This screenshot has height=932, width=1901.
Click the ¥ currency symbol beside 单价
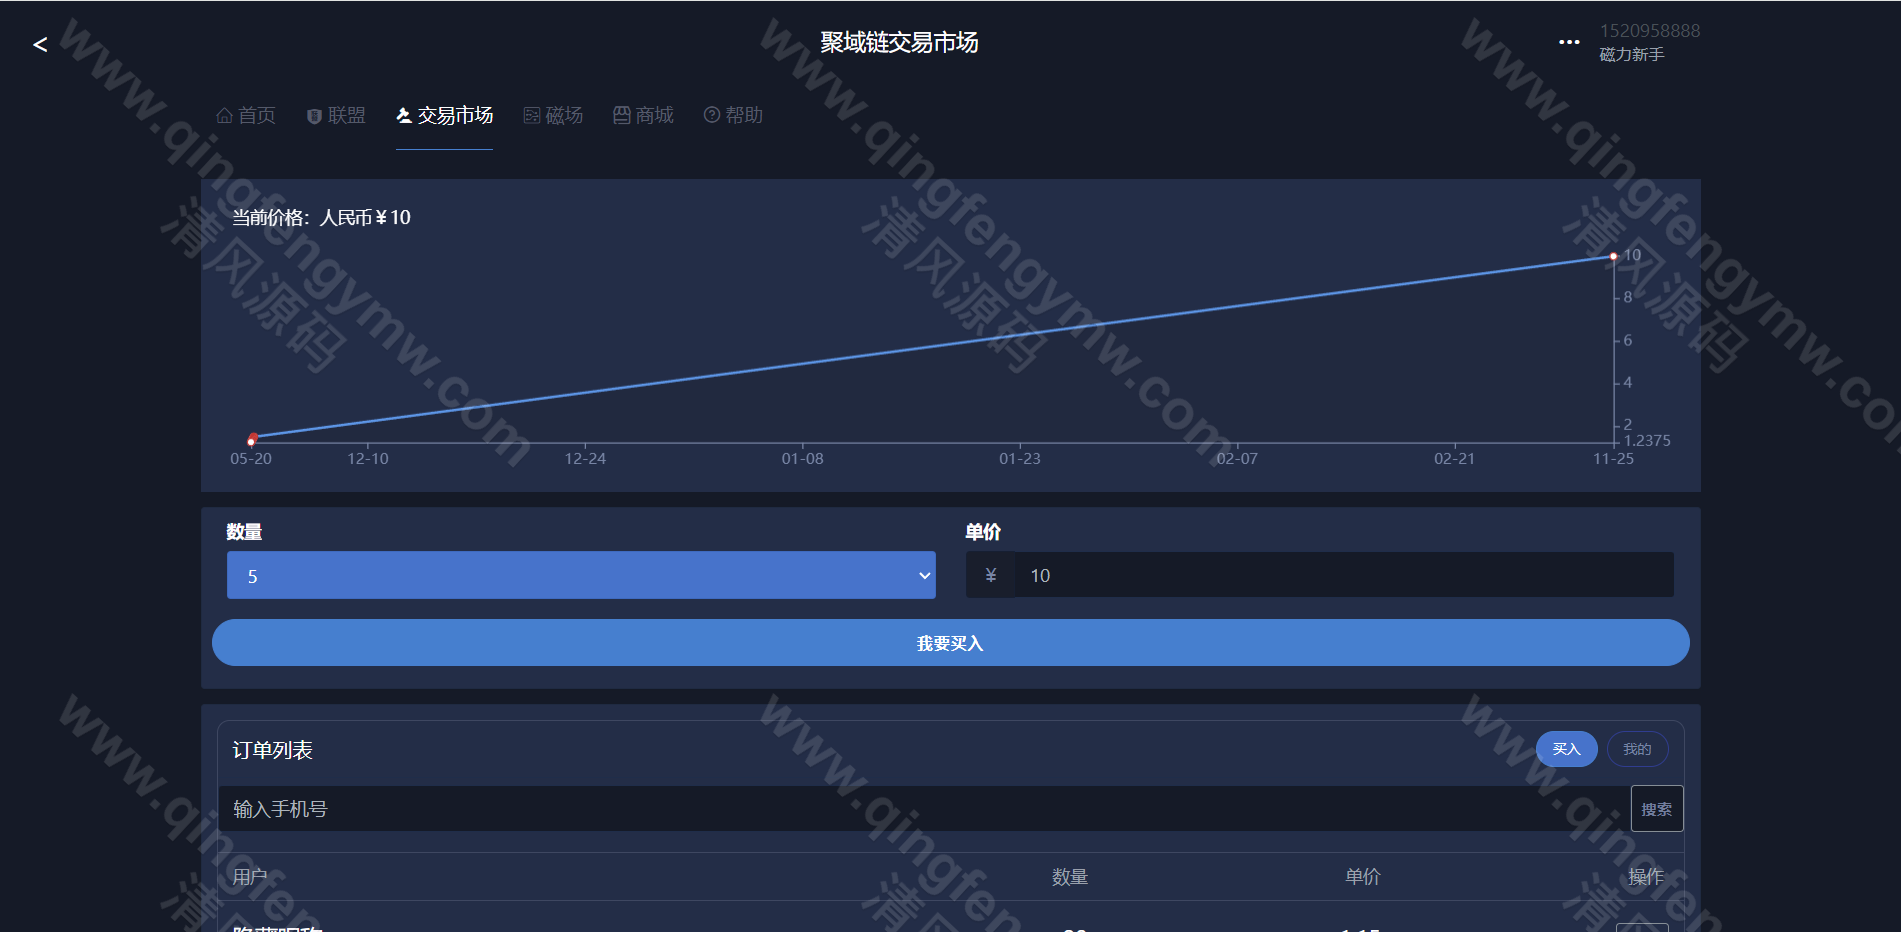[x=990, y=575]
